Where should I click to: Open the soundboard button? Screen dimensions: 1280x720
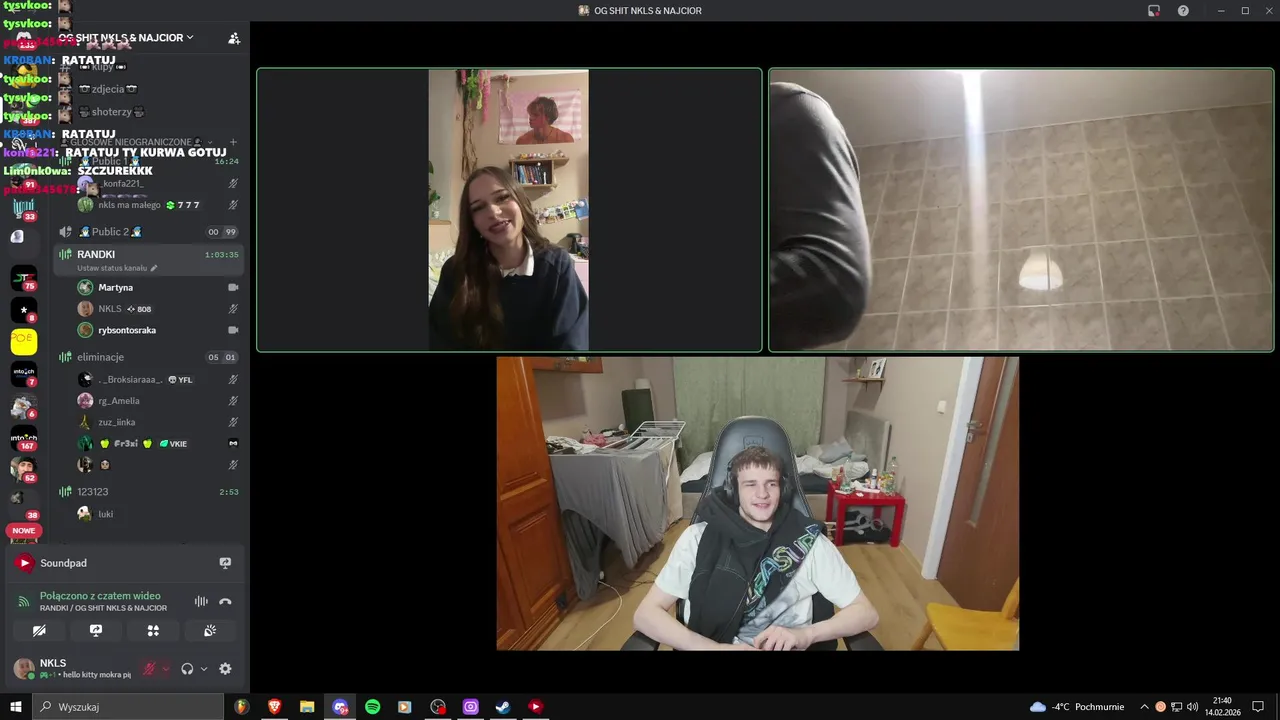[x=210, y=631]
